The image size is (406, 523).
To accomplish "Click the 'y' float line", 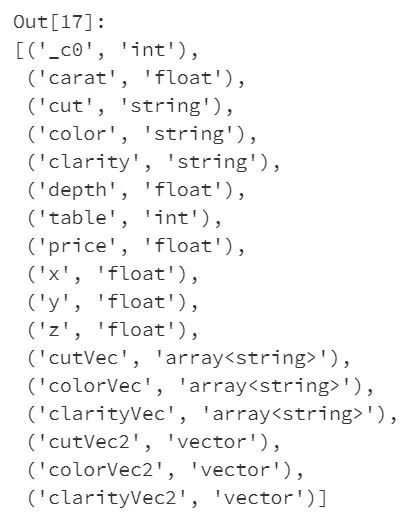I will (112, 303).
